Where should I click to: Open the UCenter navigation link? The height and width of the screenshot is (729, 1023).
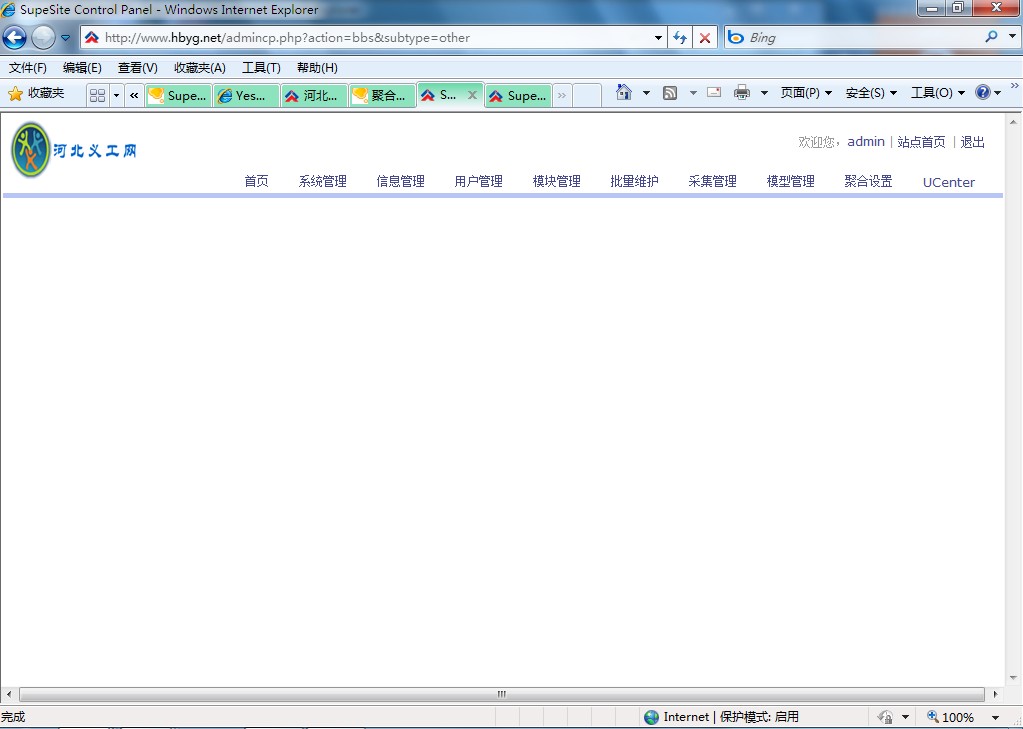pos(949,182)
